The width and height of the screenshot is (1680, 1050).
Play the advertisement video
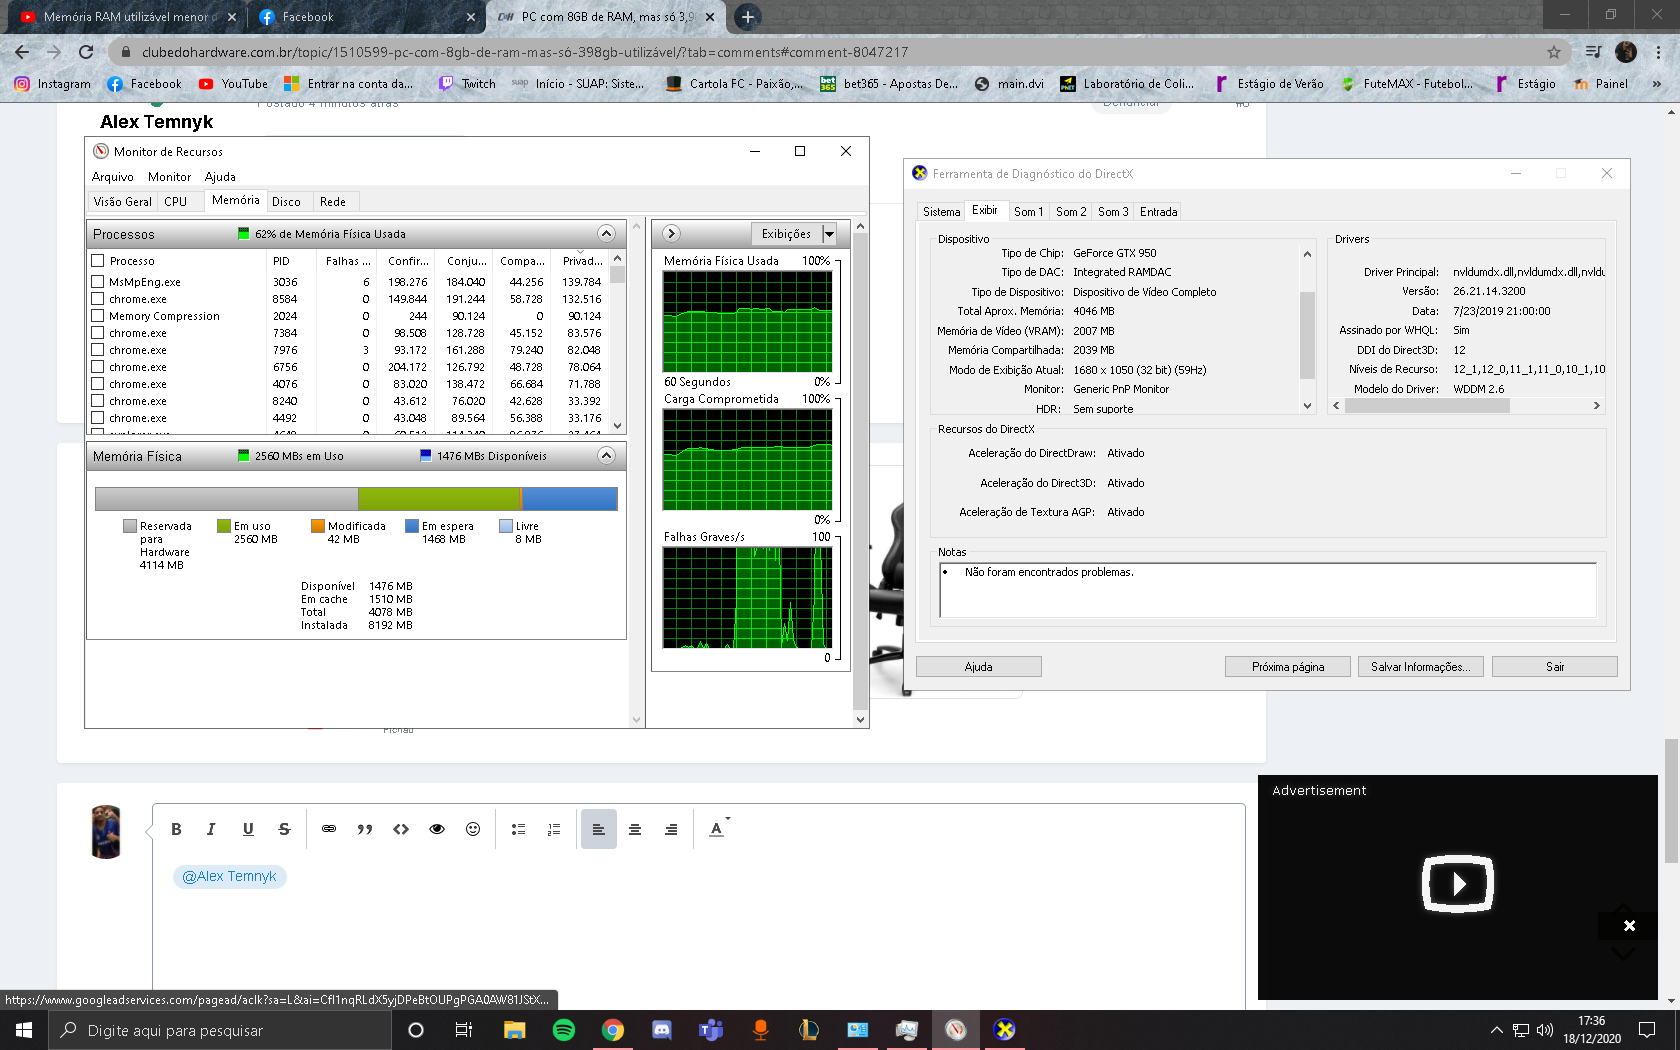point(1458,884)
